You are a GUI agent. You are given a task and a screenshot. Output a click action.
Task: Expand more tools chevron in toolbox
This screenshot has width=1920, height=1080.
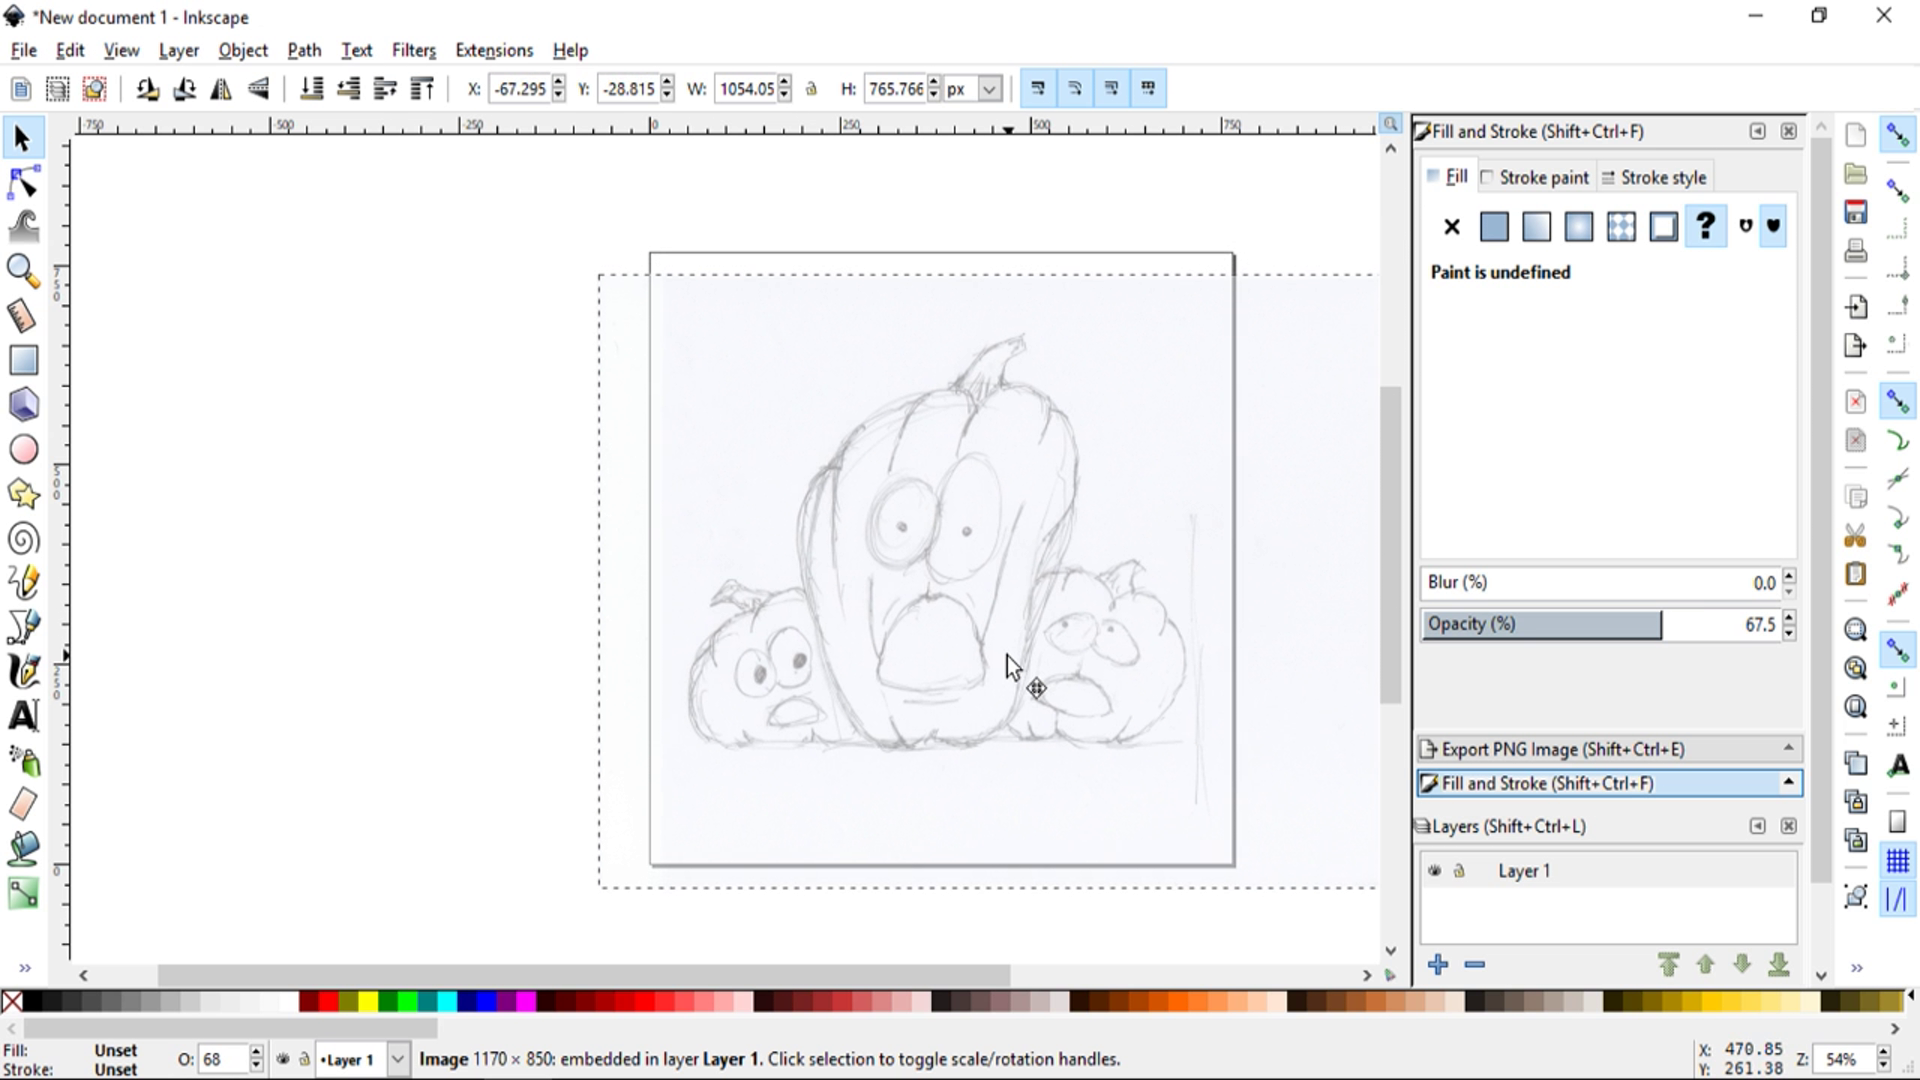(25, 968)
